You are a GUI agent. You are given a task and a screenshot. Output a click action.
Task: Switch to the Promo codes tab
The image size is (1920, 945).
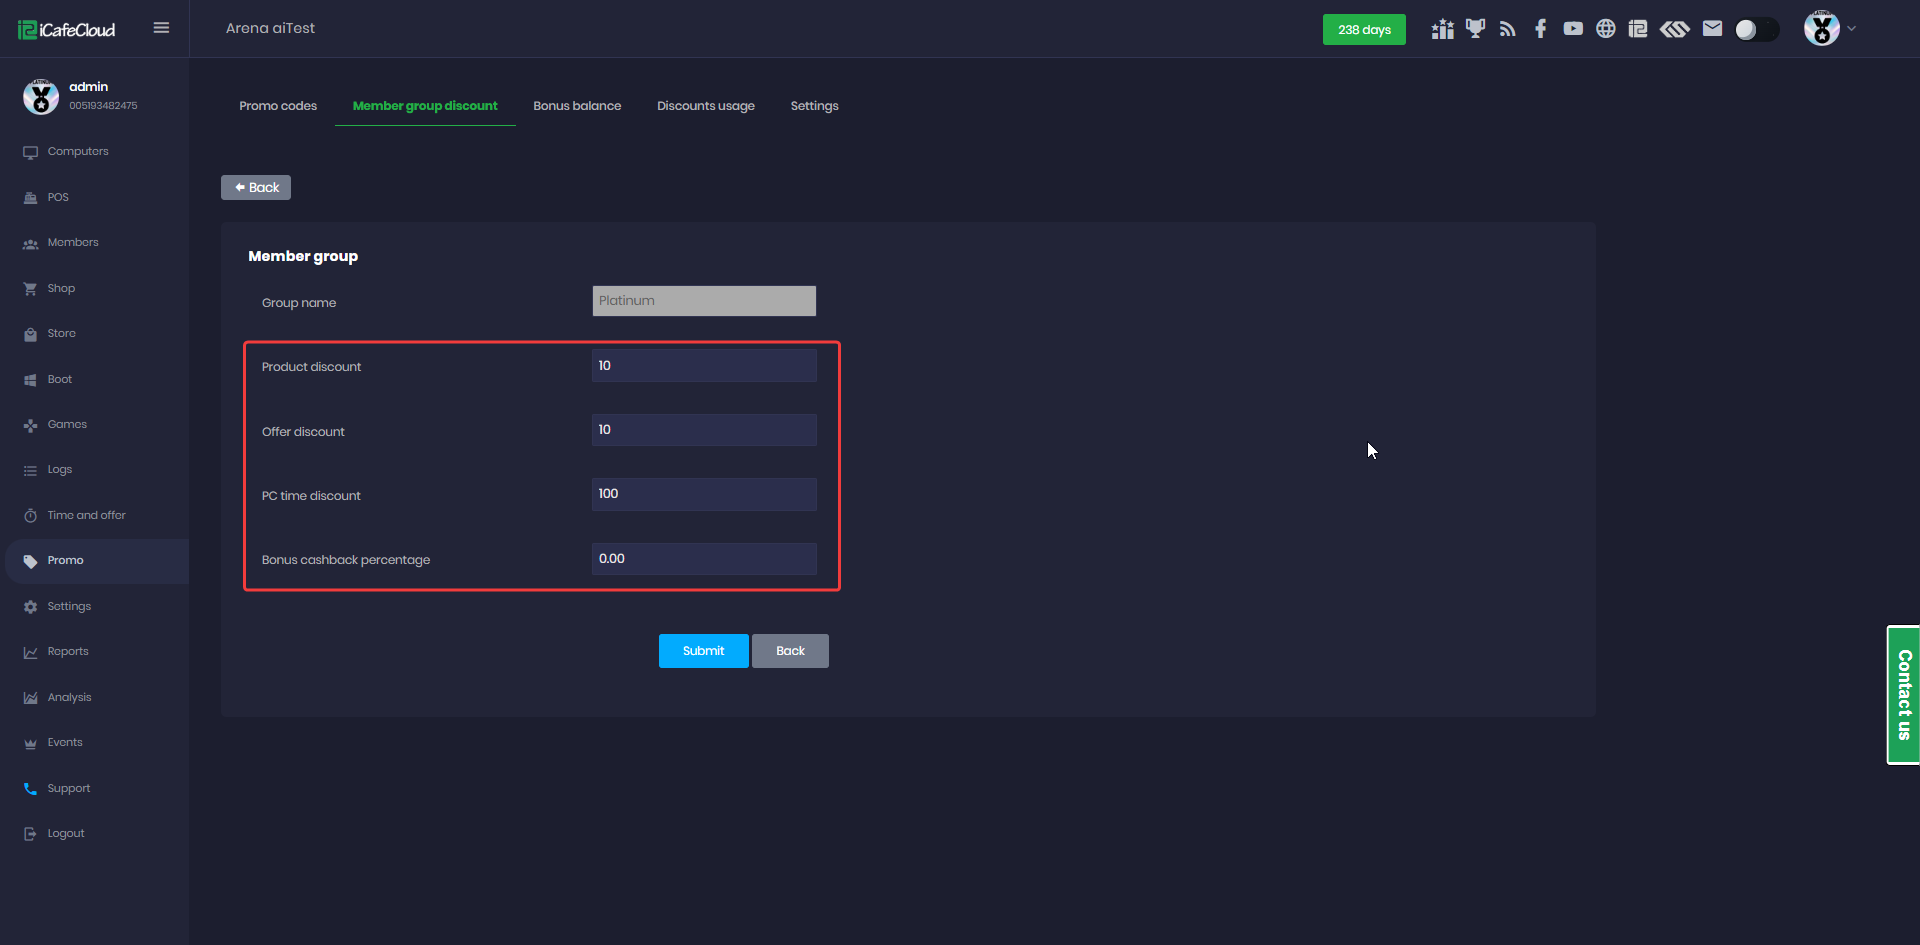278,106
